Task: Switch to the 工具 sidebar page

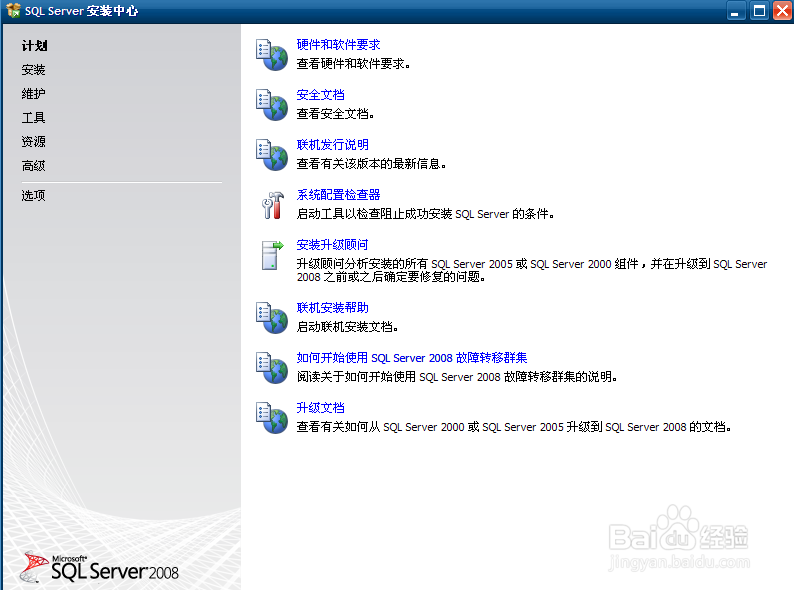Action: [x=33, y=118]
